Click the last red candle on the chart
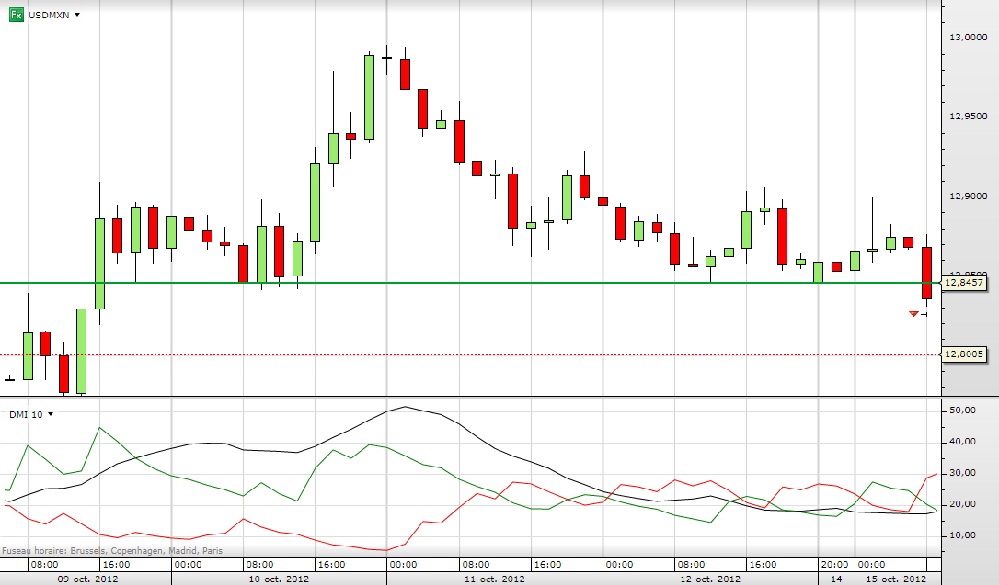 point(927,272)
